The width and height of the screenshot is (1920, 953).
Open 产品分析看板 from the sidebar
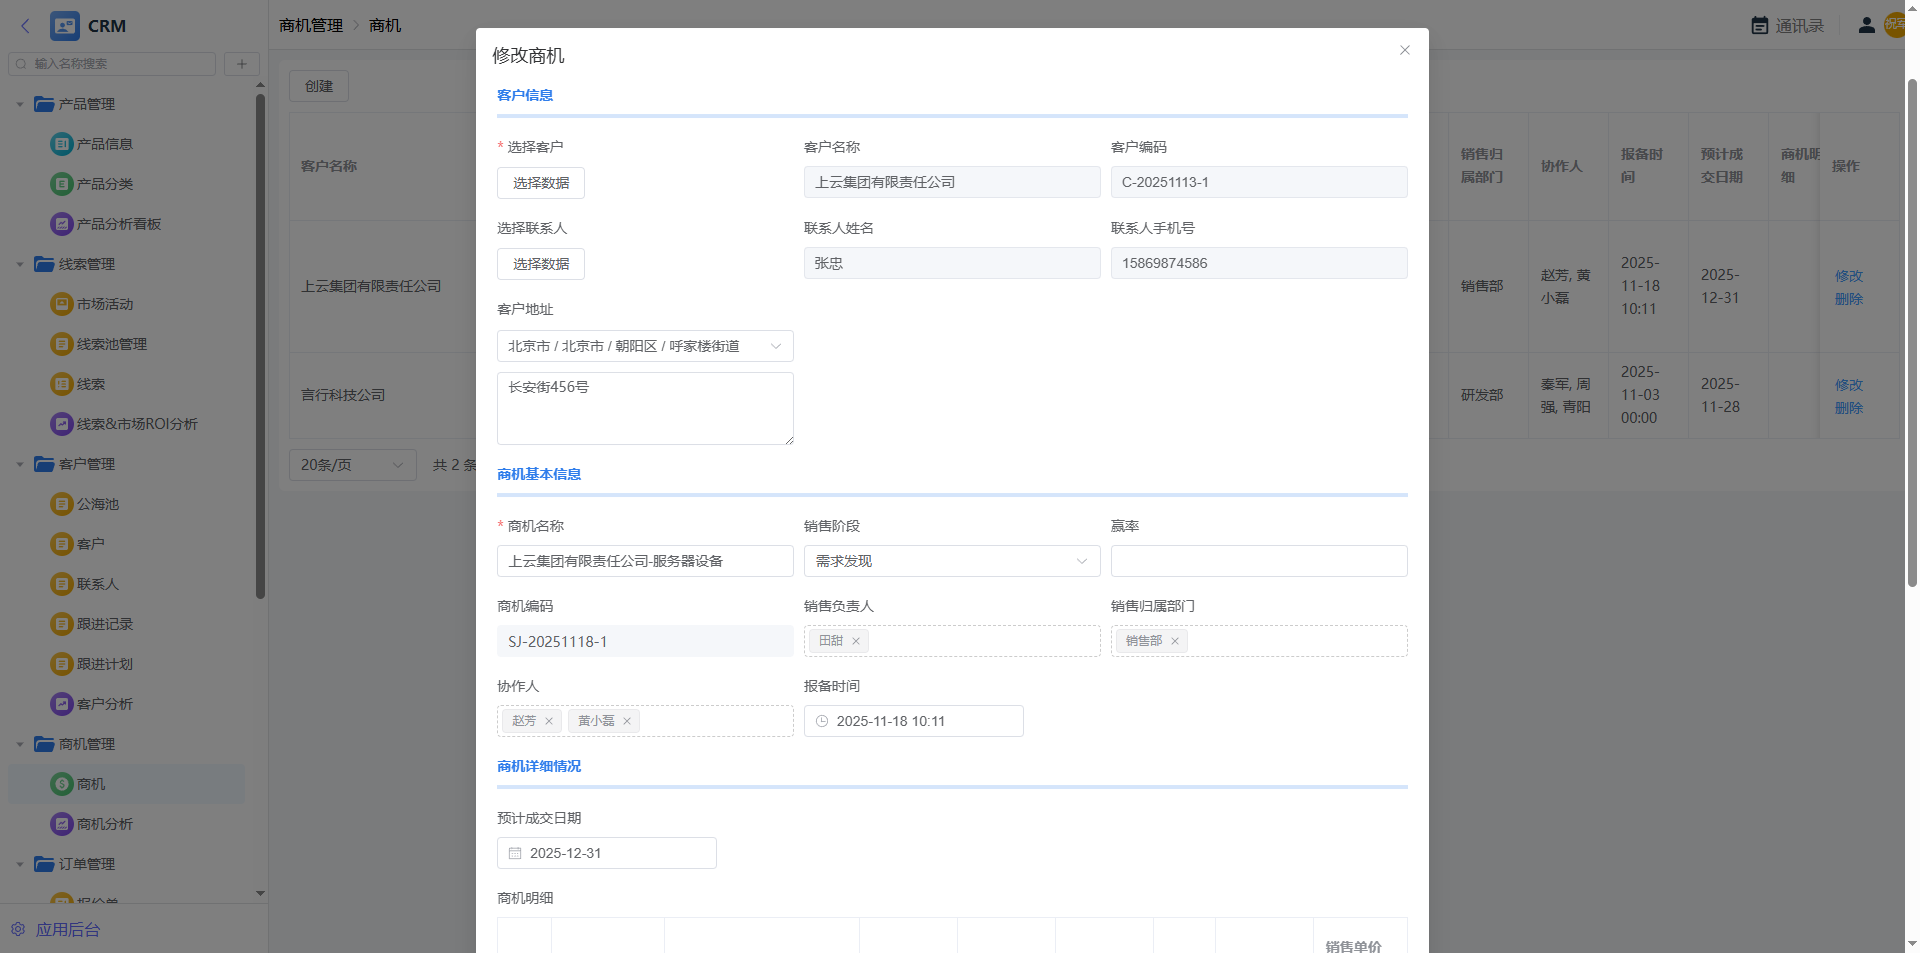(118, 224)
